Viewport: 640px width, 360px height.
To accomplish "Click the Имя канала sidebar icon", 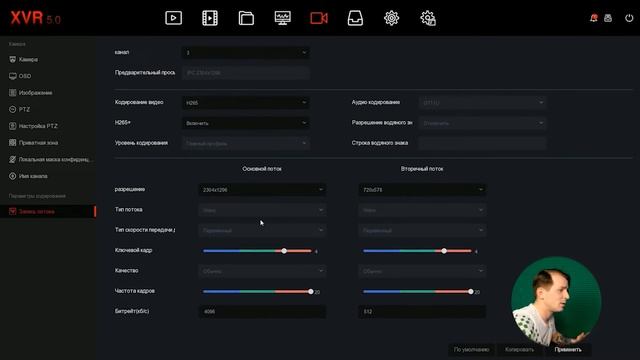I will [x=13, y=176].
